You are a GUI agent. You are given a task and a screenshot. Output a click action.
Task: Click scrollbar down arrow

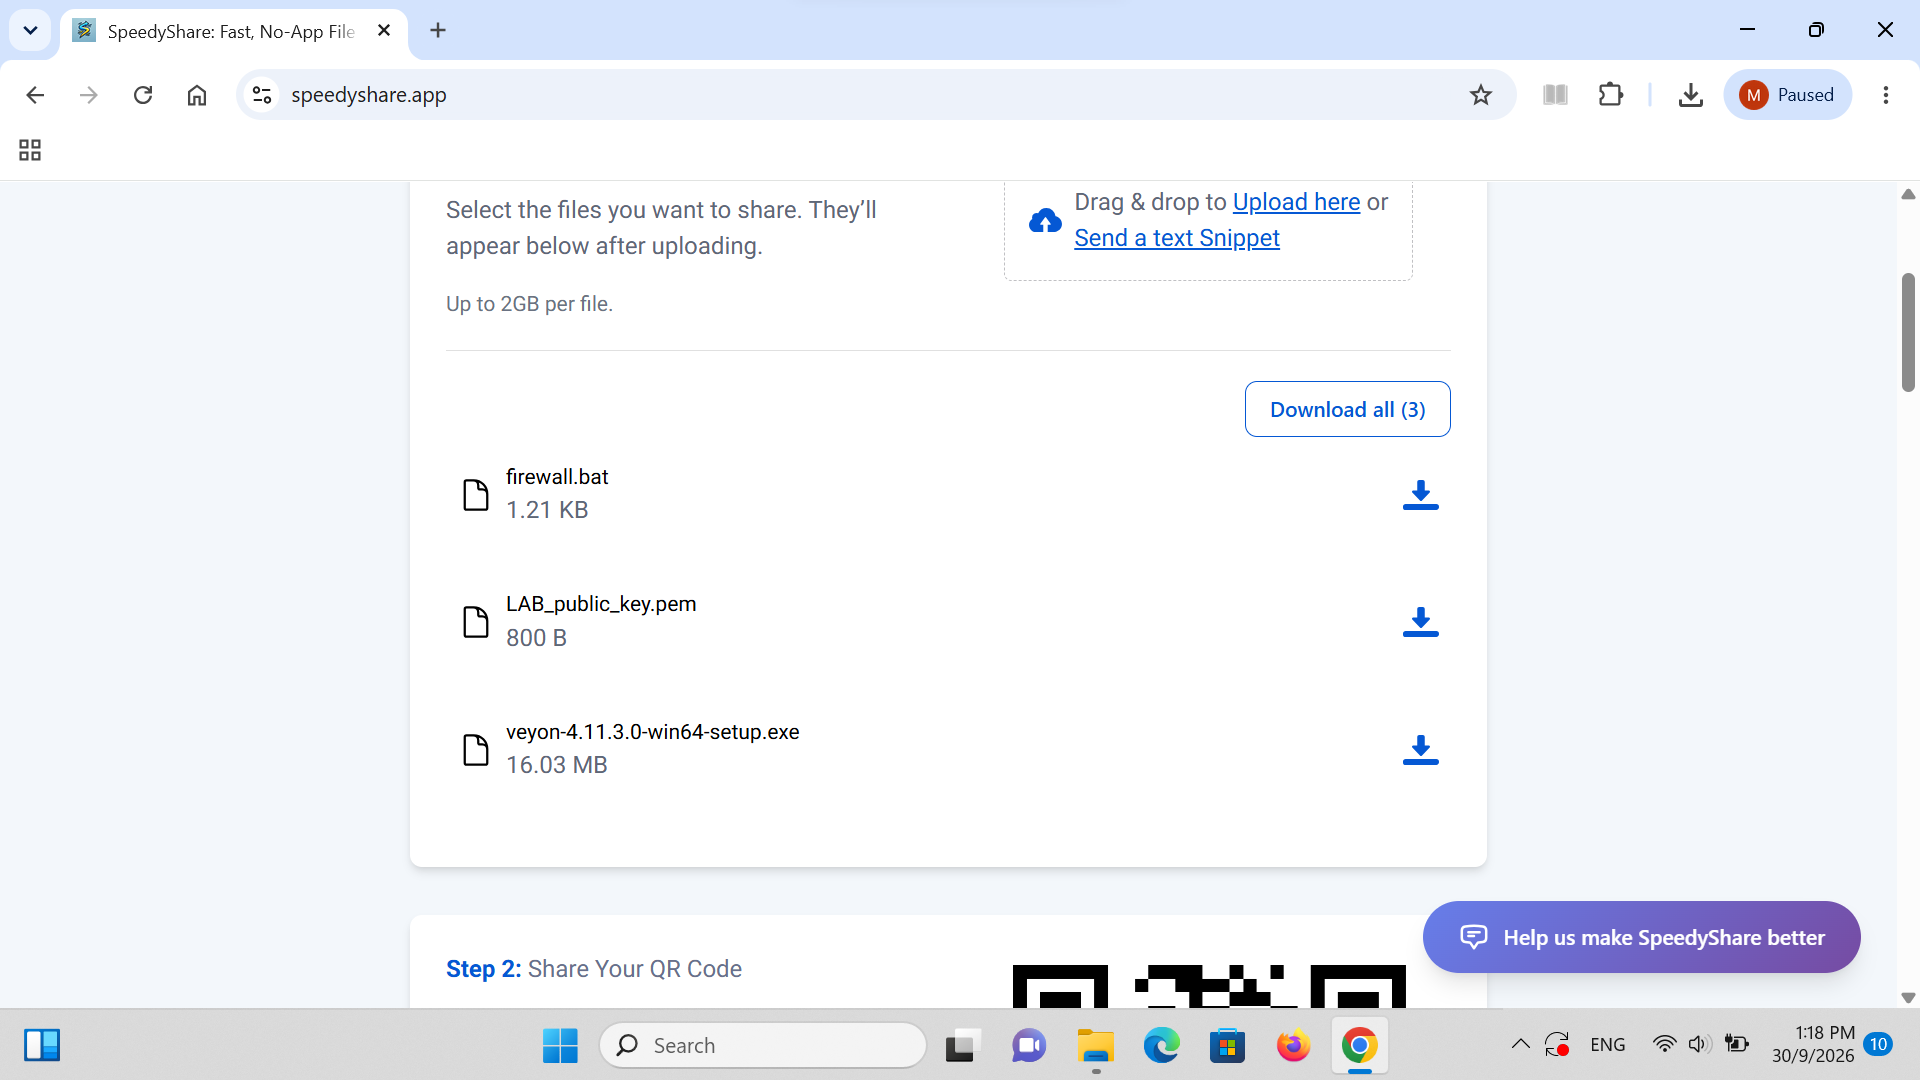pyautogui.click(x=1908, y=997)
